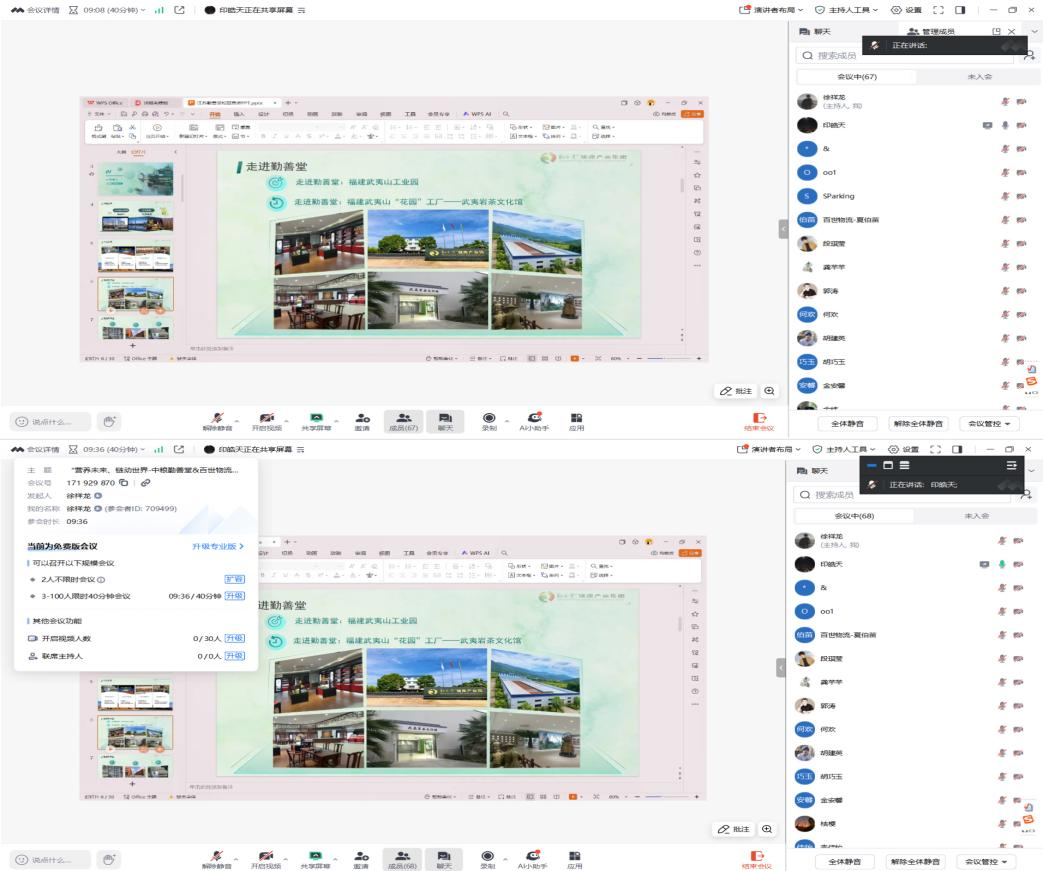Screen dimensions: 1043x871
Task: Click 批注 annotate button in the 09:36 meeting
Action: 735,828
